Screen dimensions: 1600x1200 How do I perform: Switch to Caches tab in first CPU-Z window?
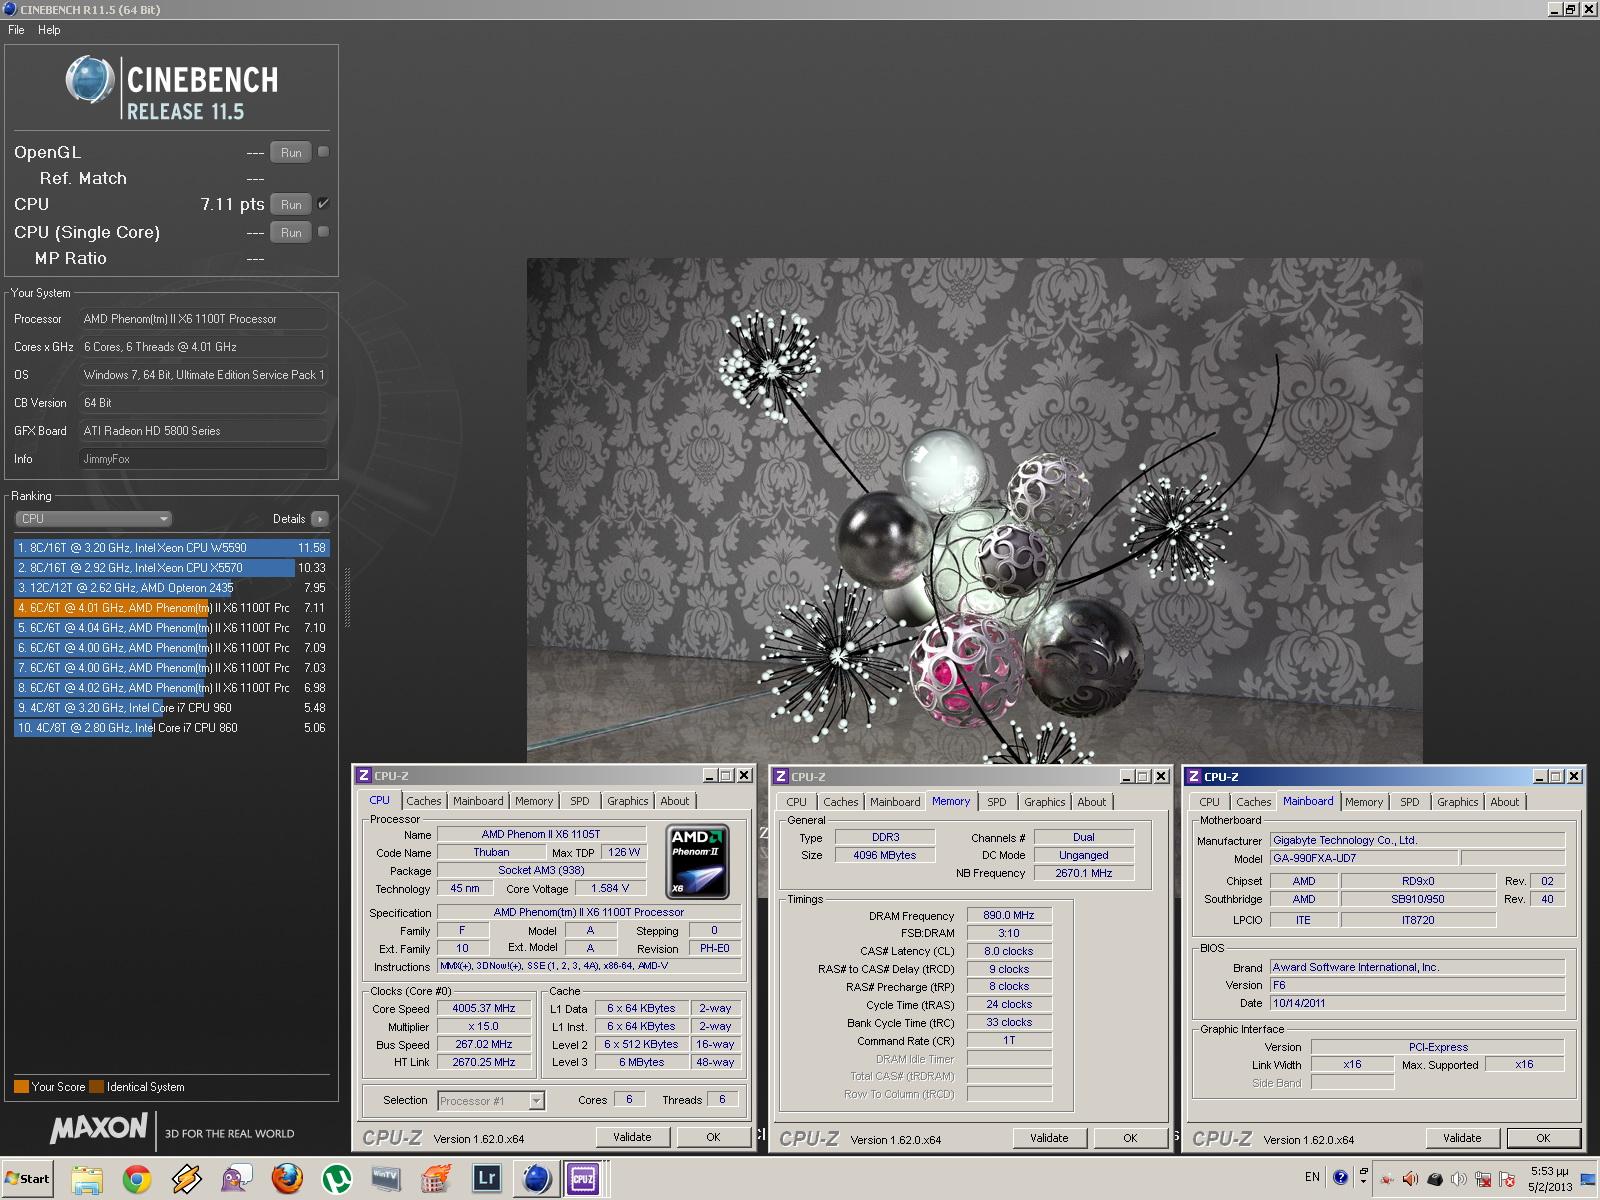(423, 801)
